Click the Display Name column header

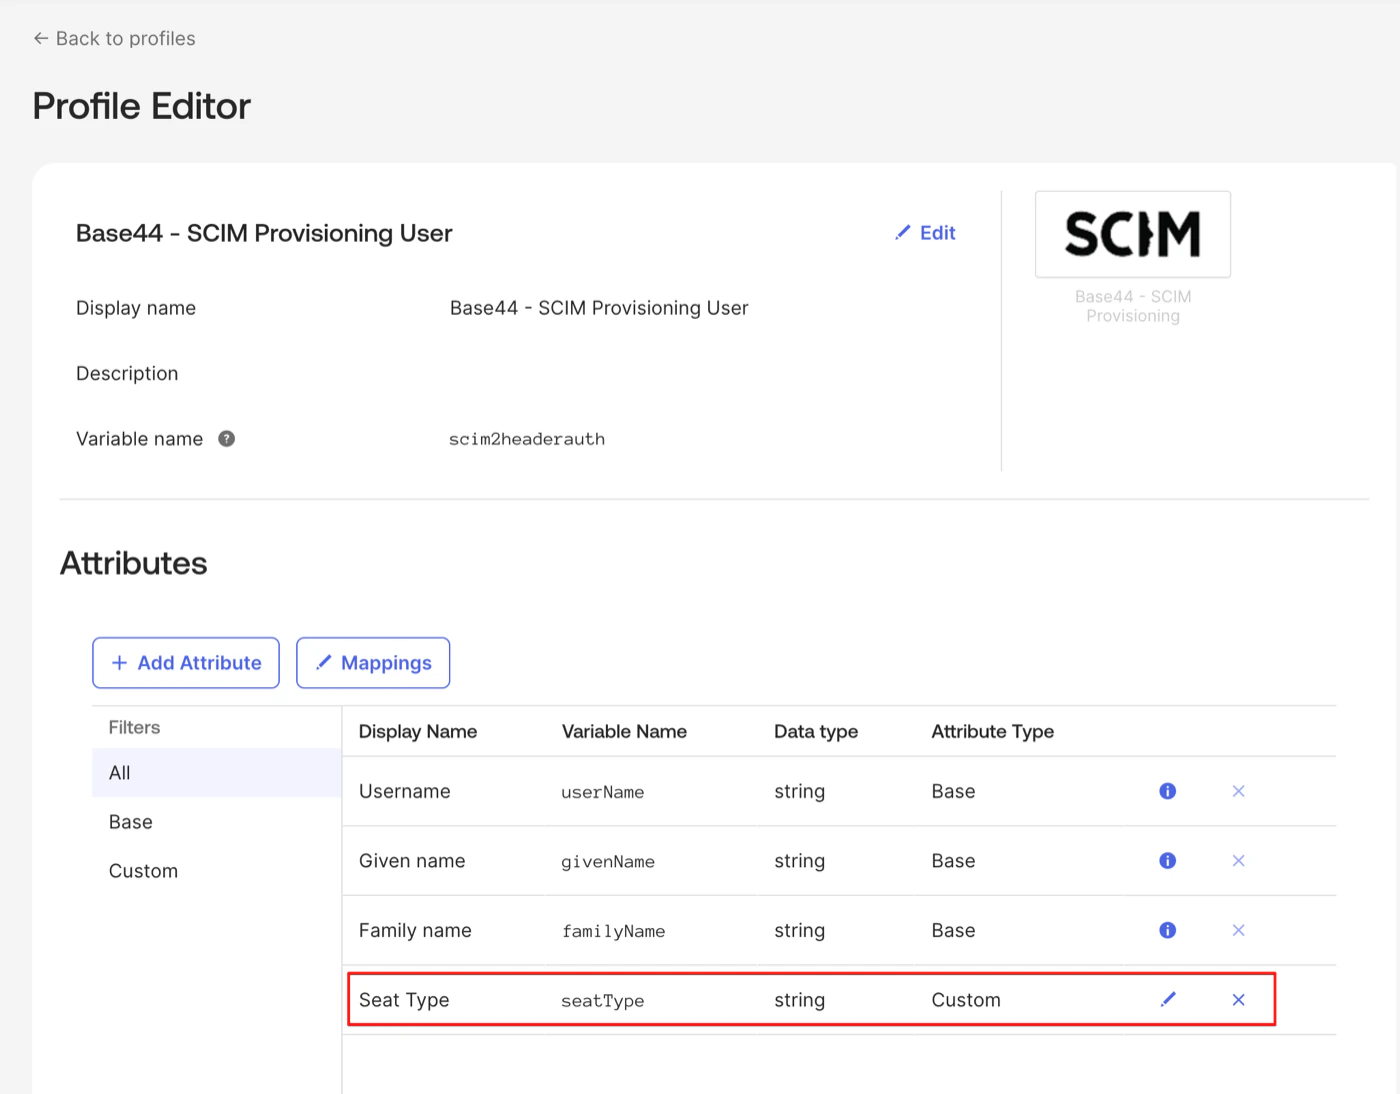point(418,732)
